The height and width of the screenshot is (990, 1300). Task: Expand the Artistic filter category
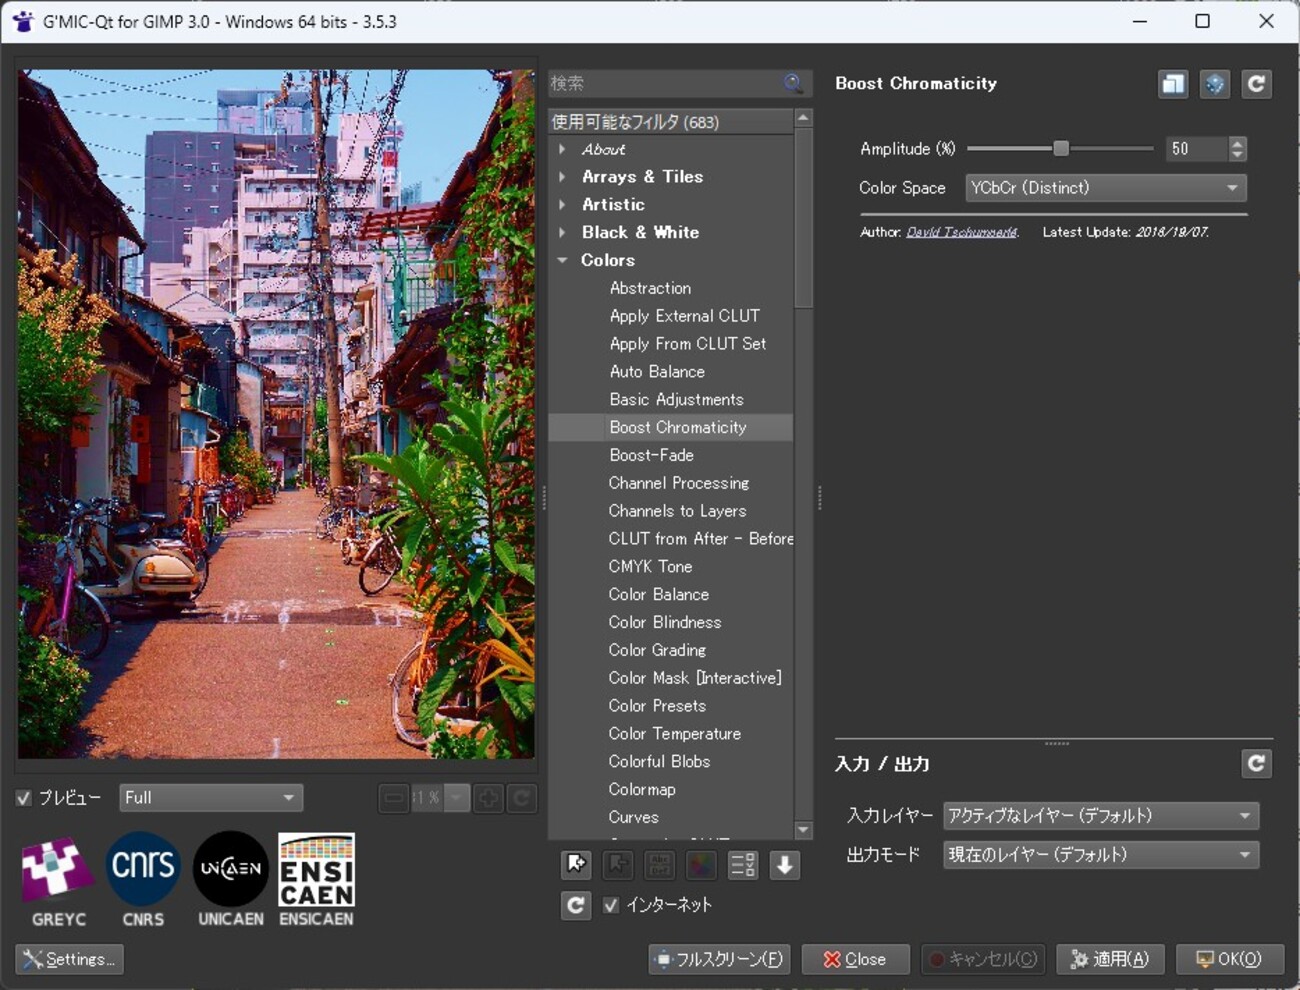563,204
